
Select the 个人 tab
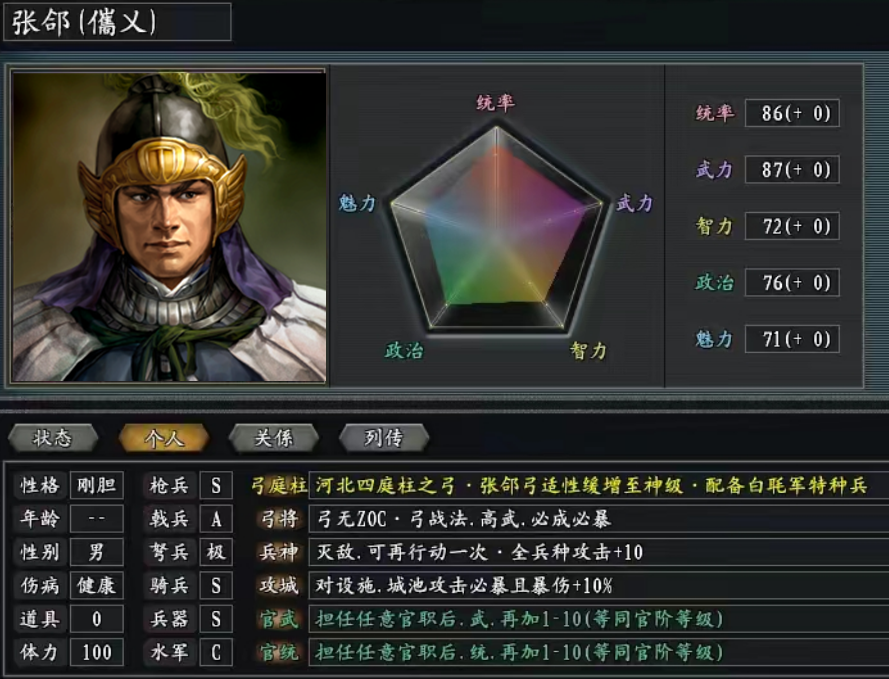(x=164, y=438)
